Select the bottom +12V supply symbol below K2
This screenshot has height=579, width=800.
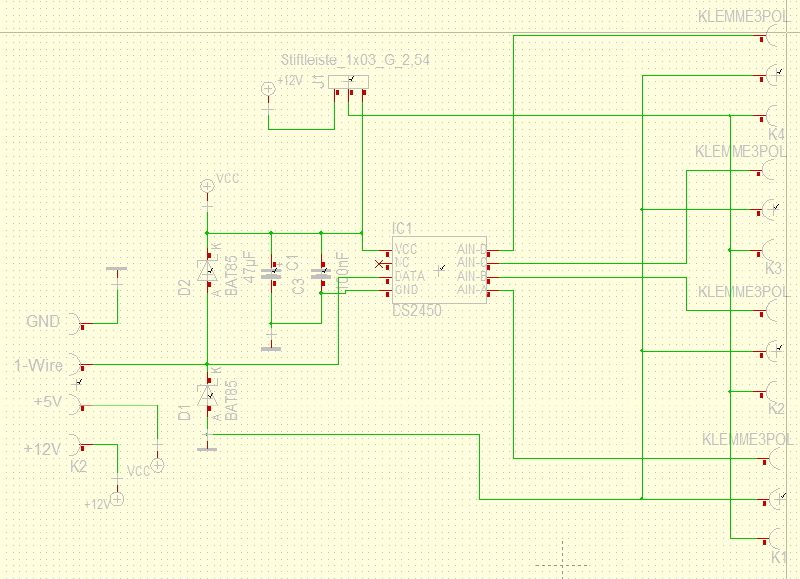[117, 499]
